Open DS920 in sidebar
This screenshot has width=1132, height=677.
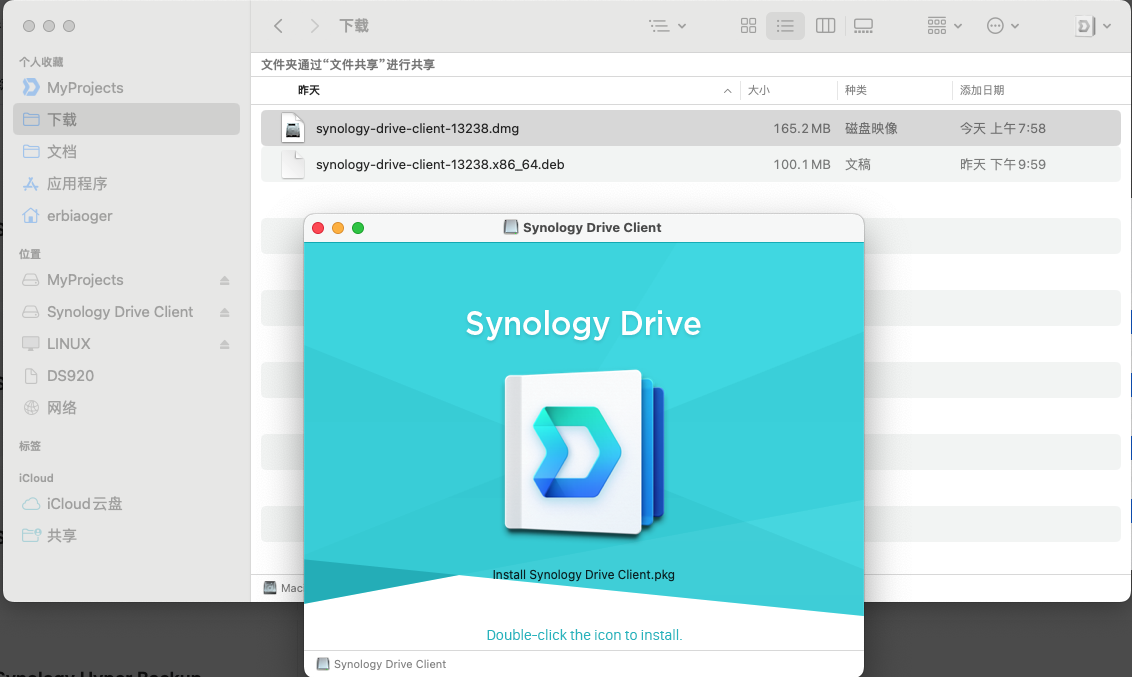coord(126,375)
